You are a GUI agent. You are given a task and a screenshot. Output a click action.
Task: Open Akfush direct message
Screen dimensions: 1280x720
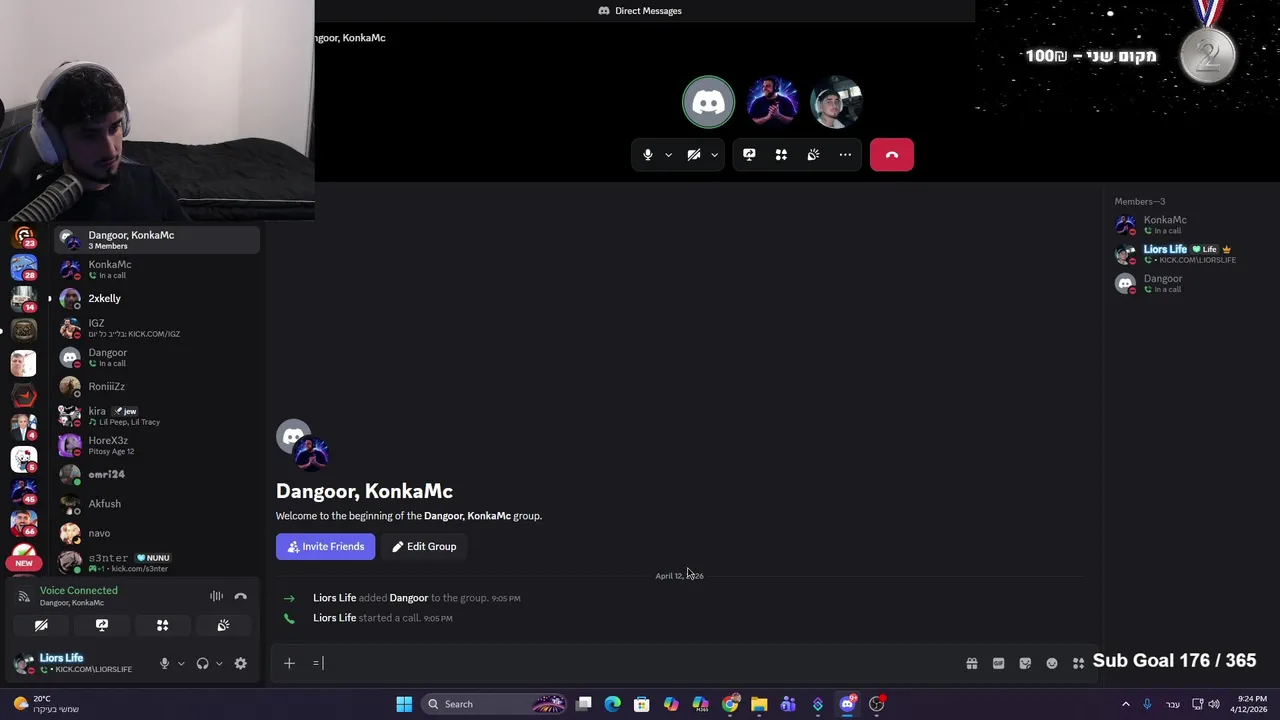pos(157,504)
